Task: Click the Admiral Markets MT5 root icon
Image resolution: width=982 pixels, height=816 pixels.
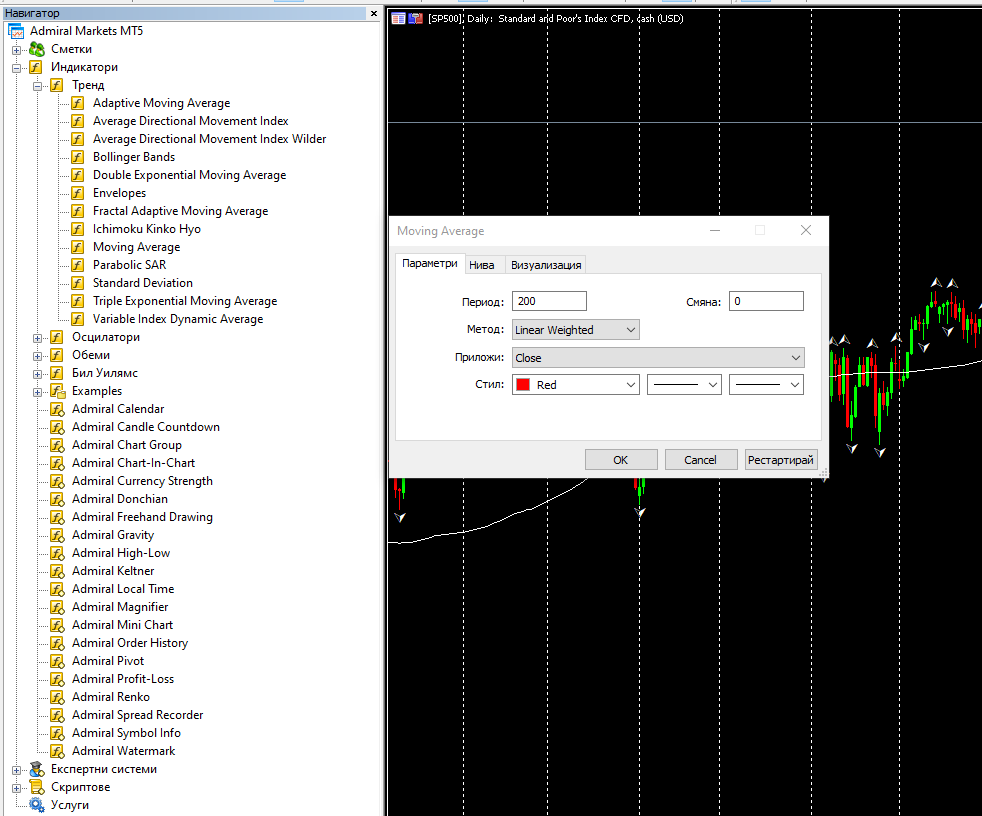Action: pos(16,31)
